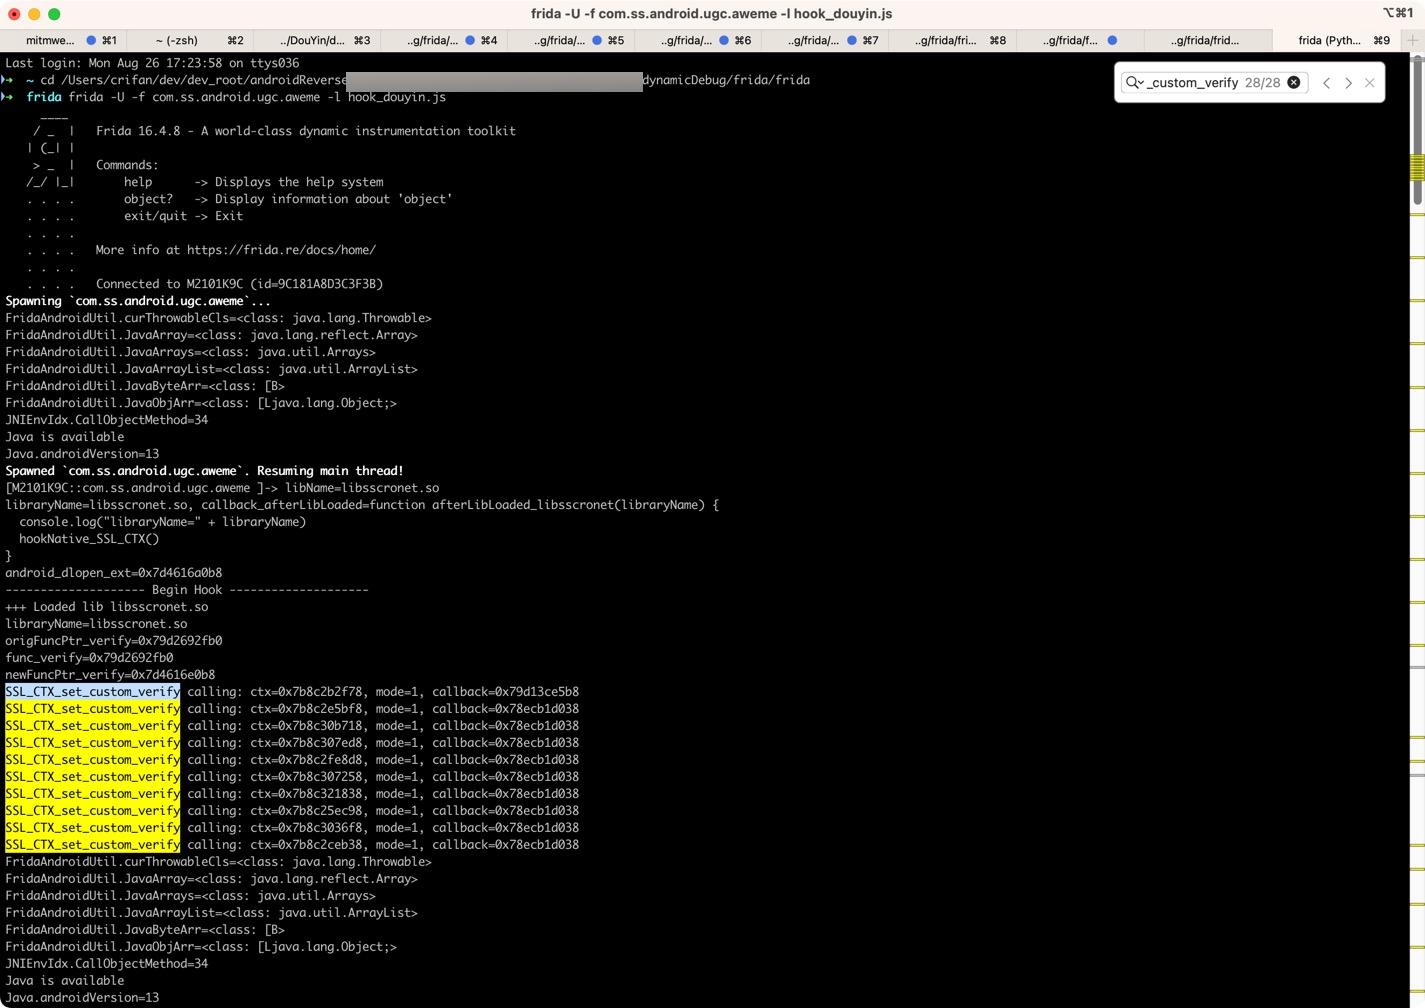Click the 'Begin Hook' separator line text

tap(187, 590)
